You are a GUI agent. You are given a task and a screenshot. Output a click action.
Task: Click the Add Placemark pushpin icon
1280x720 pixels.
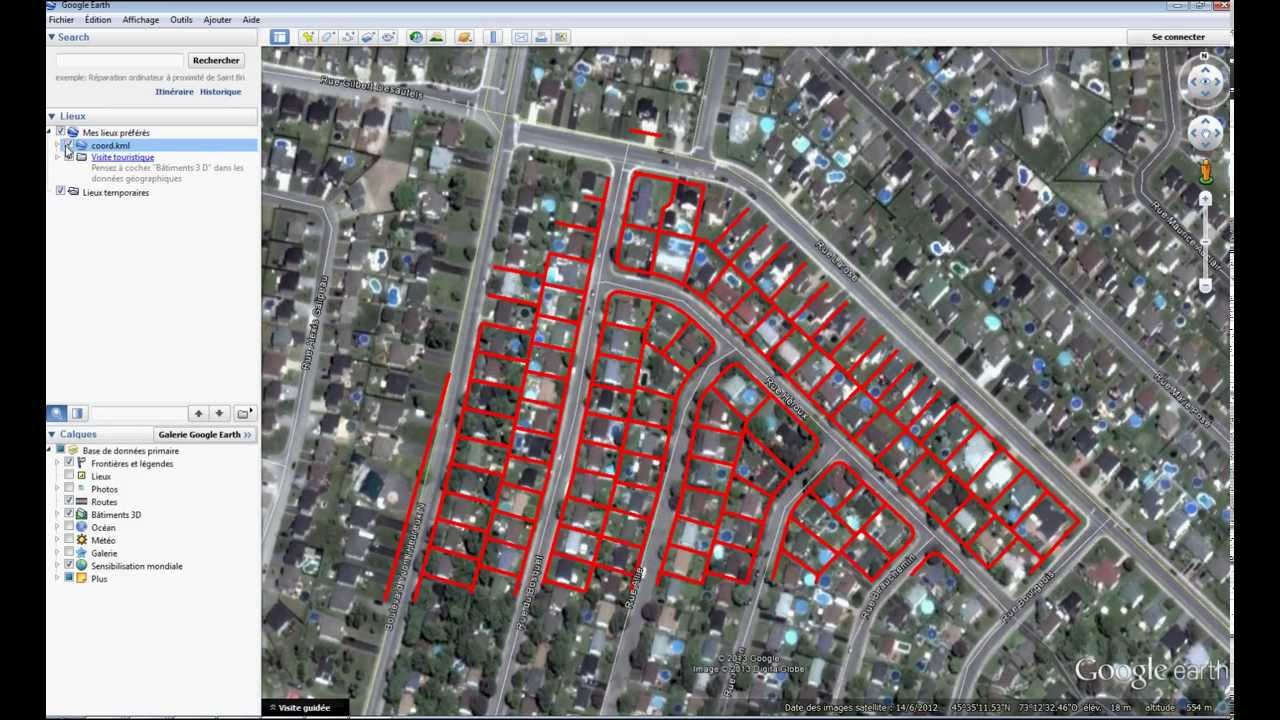click(x=308, y=37)
